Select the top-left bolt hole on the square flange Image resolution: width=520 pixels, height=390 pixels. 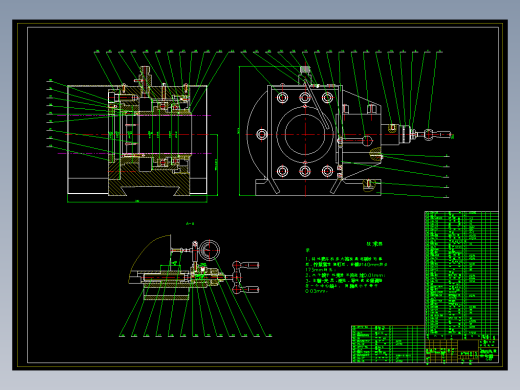[x=282, y=98]
